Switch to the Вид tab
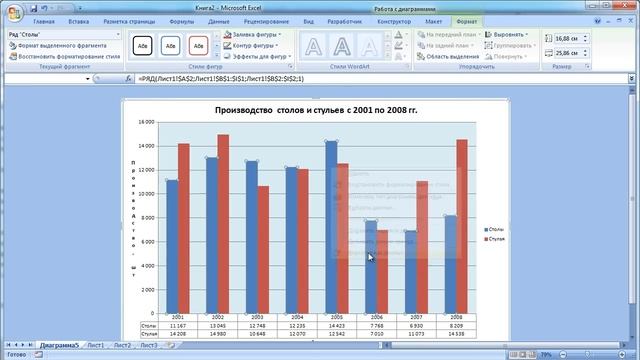 (x=309, y=22)
